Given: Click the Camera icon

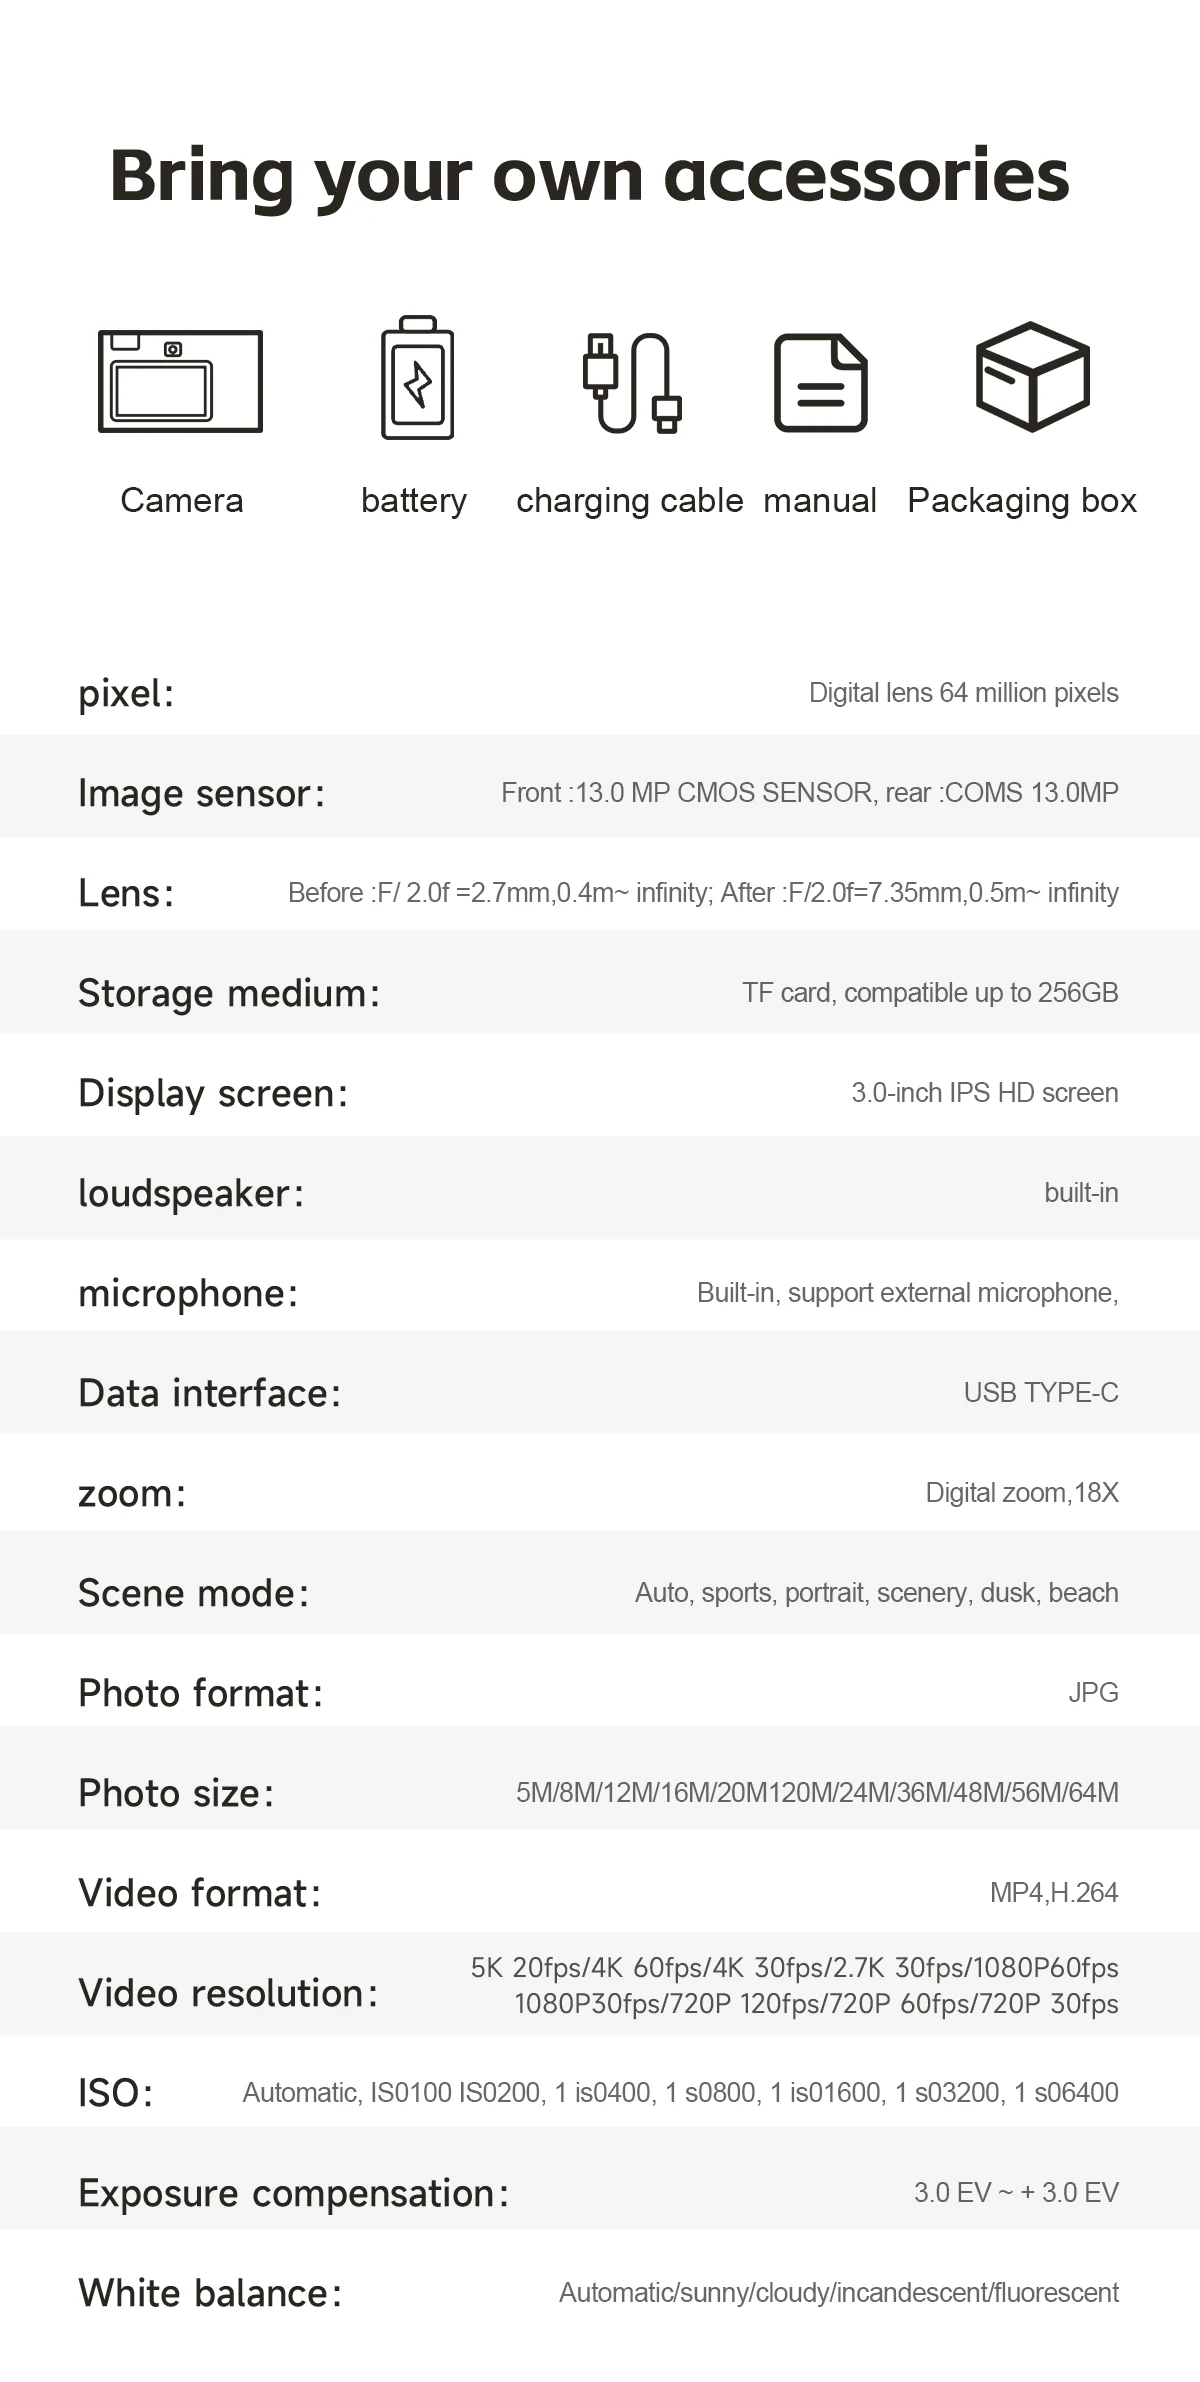Looking at the screenshot, I should click(x=180, y=381).
